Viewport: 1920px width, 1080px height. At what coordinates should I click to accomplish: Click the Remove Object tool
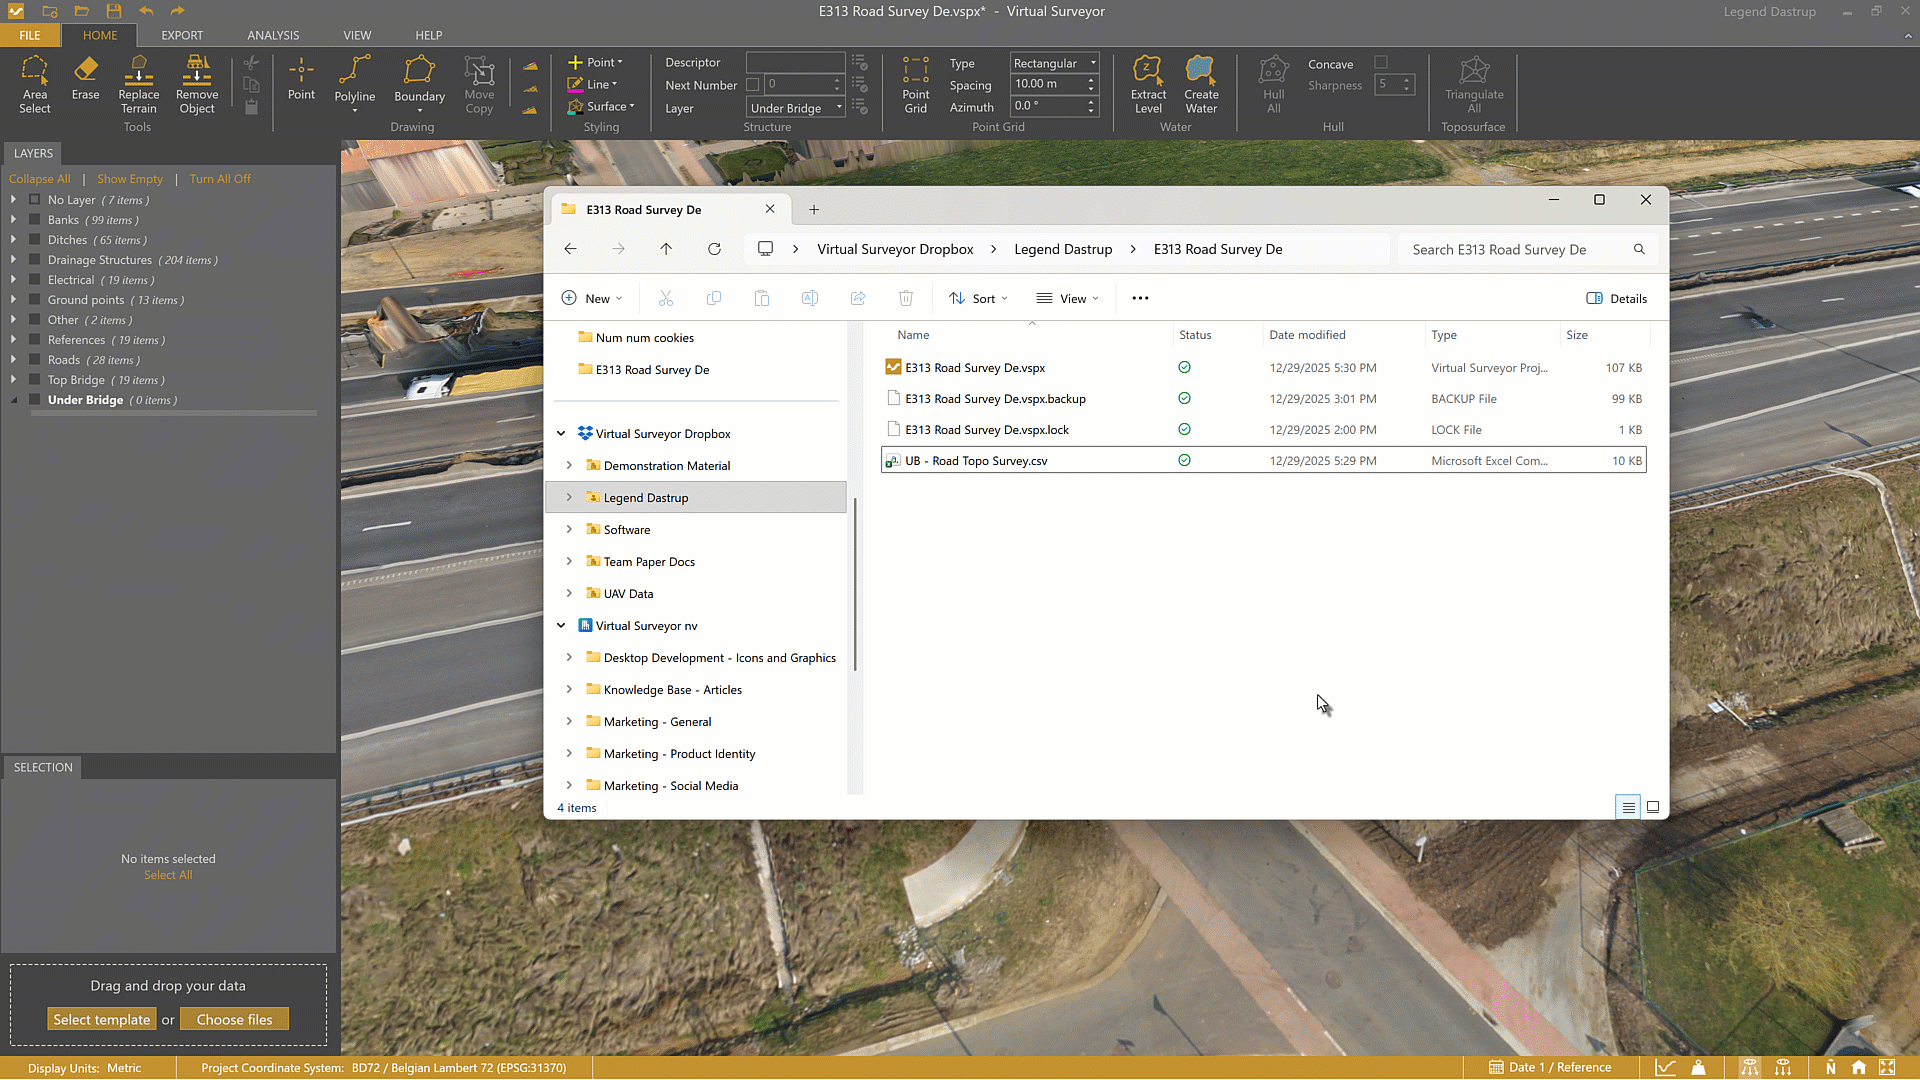tap(196, 85)
